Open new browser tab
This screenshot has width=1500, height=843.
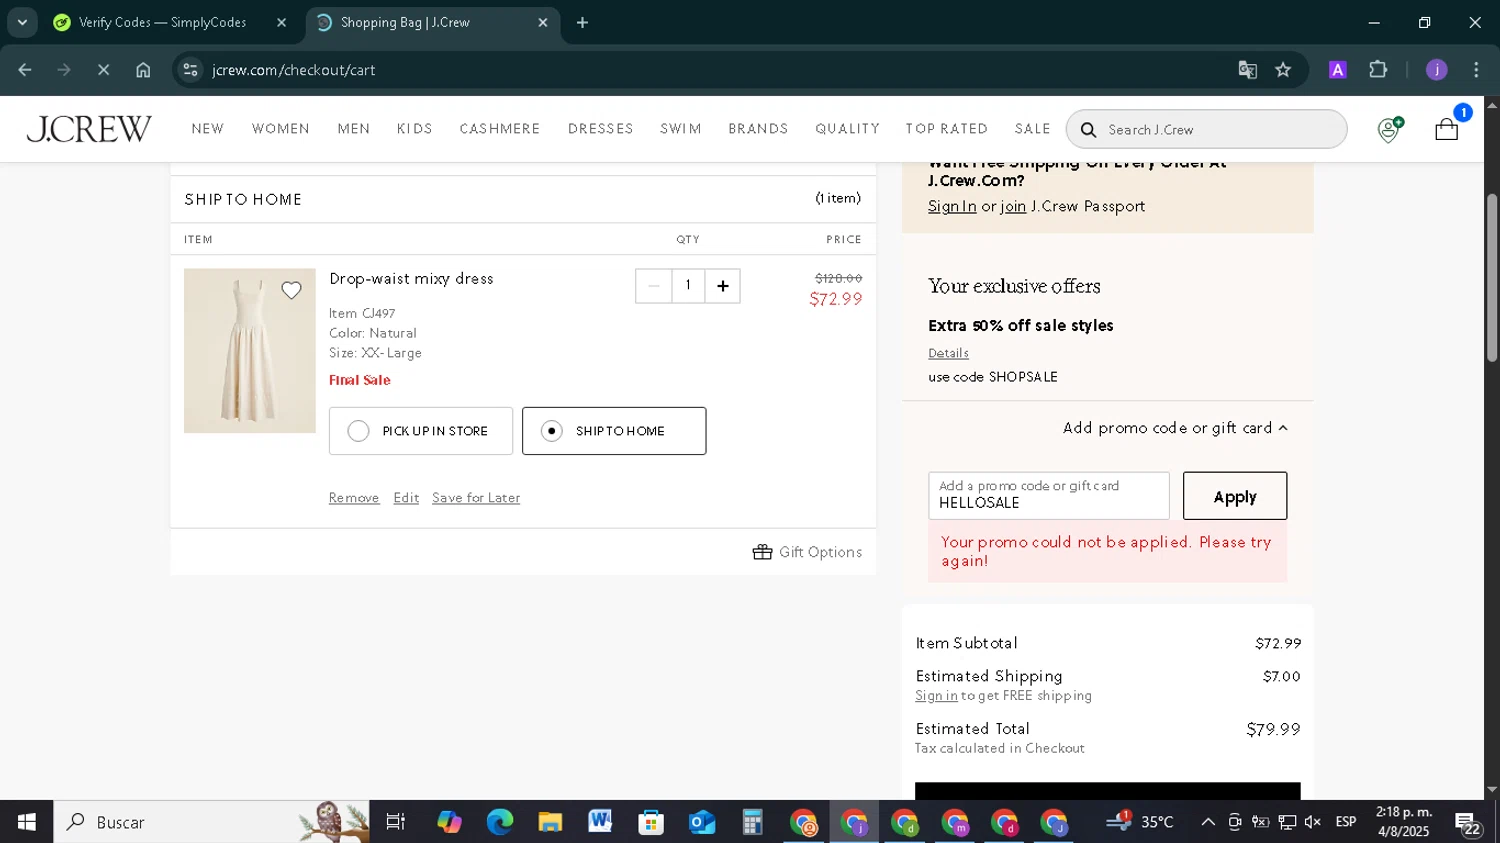pyautogui.click(x=583, y=22)
